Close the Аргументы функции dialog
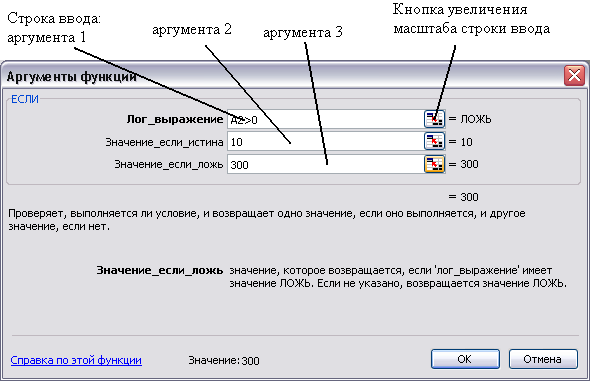Viewport: 590px width, 381px height. click(x=574, y=76)
